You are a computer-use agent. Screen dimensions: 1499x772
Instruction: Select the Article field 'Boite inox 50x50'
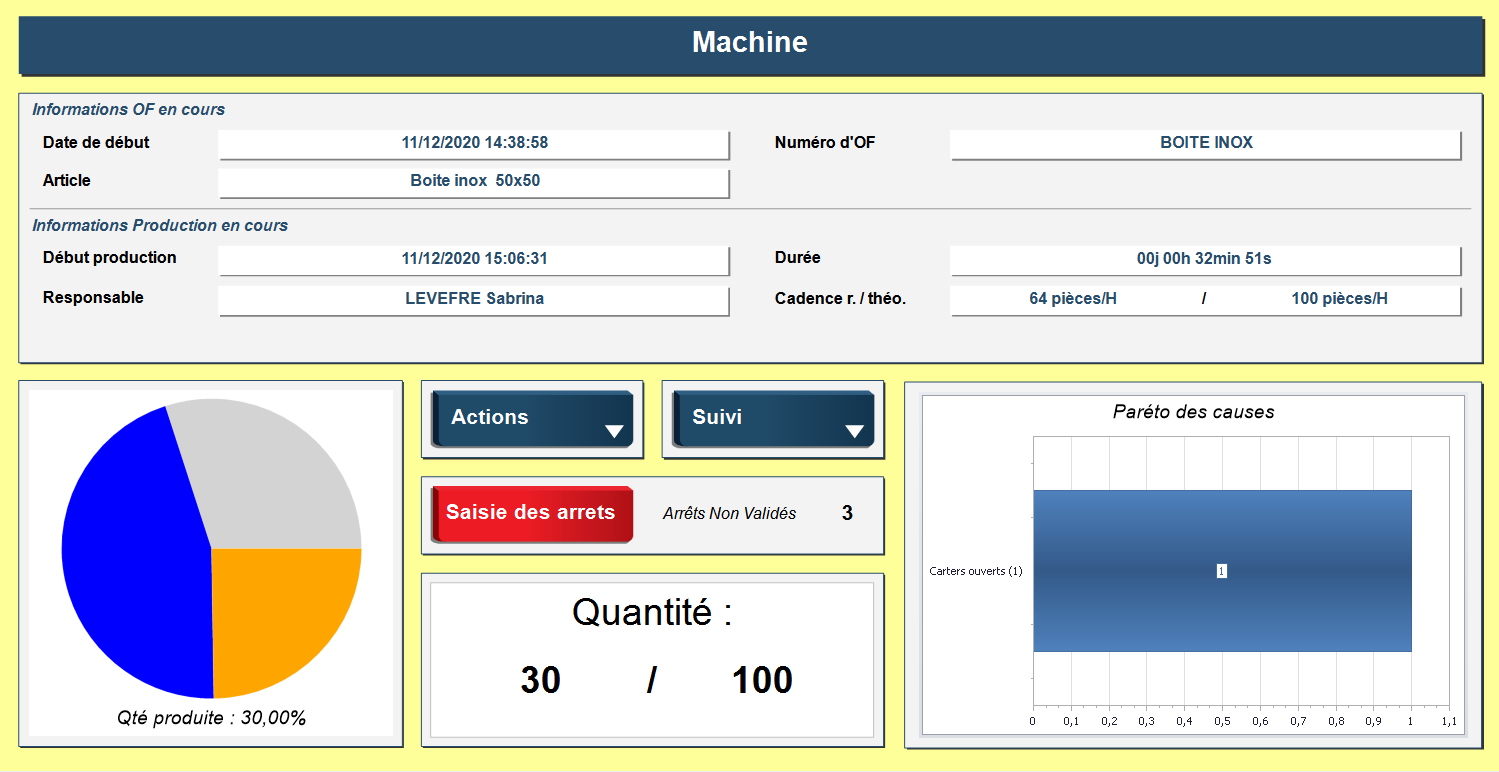[x=474, y=182]
